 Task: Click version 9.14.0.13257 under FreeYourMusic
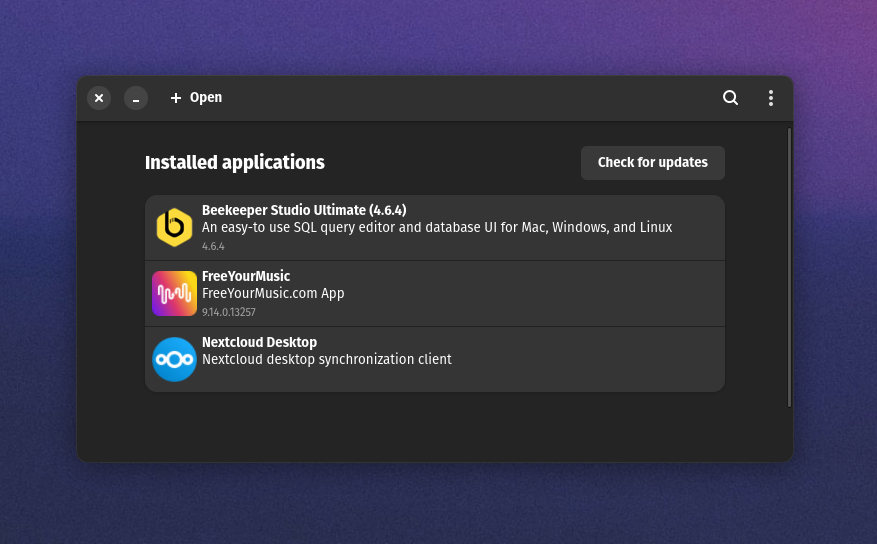tap(229, 313)
